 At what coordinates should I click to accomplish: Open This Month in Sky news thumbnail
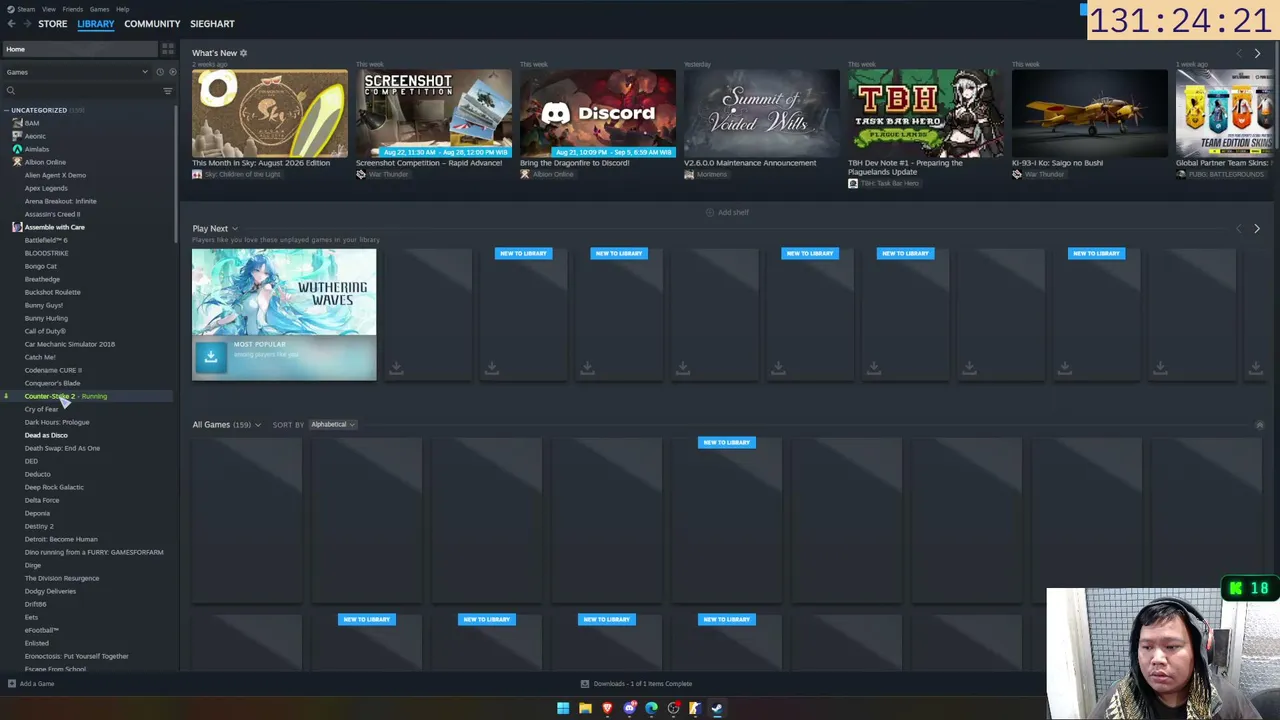point(270,113)
